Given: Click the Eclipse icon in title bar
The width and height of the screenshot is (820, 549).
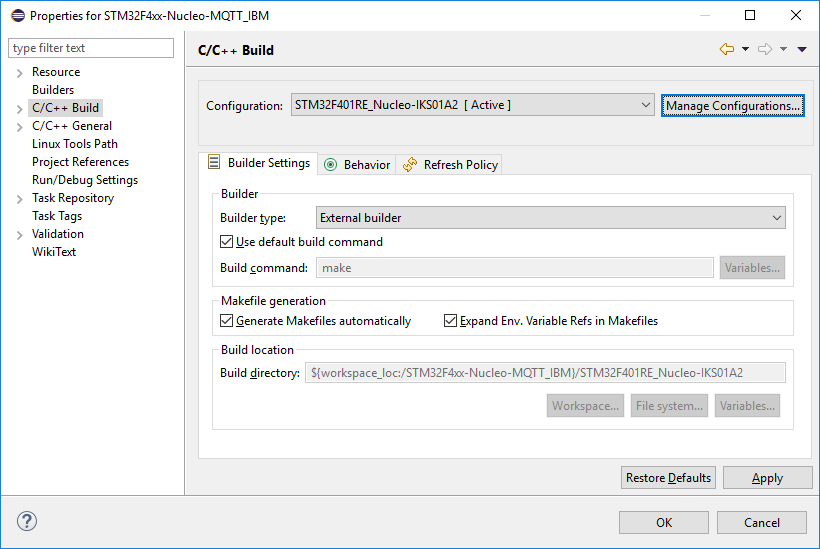Looking at the screenshot, I should (18, 16).
